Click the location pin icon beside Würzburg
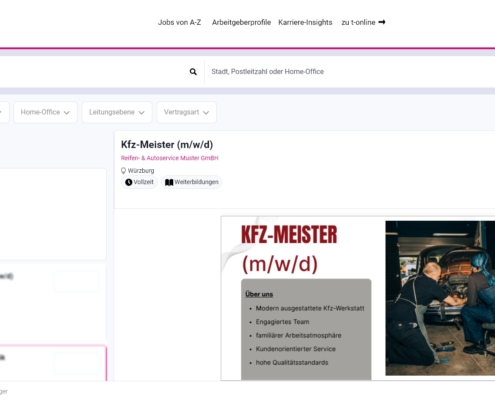The image size is (495, 400). (x=123, y=171)
